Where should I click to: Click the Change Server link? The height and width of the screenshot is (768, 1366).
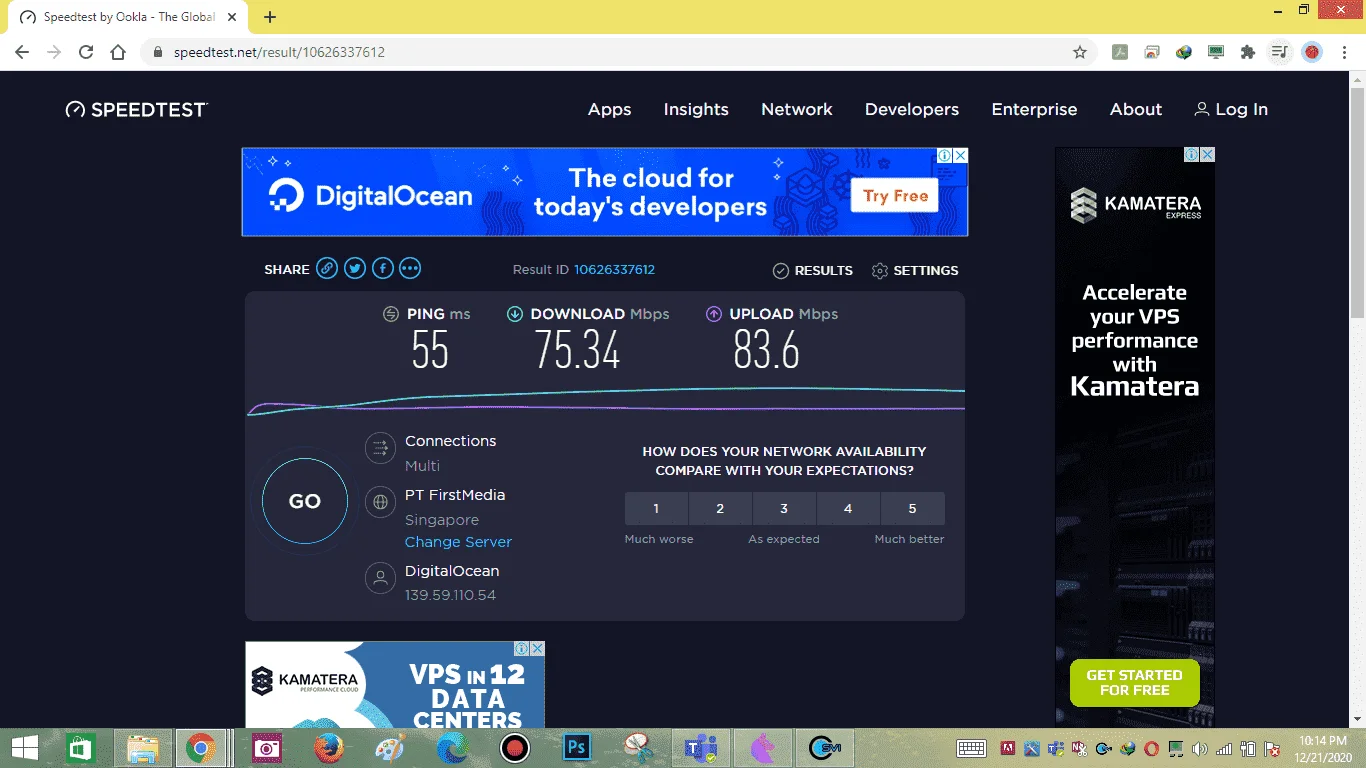pos(458,542)
